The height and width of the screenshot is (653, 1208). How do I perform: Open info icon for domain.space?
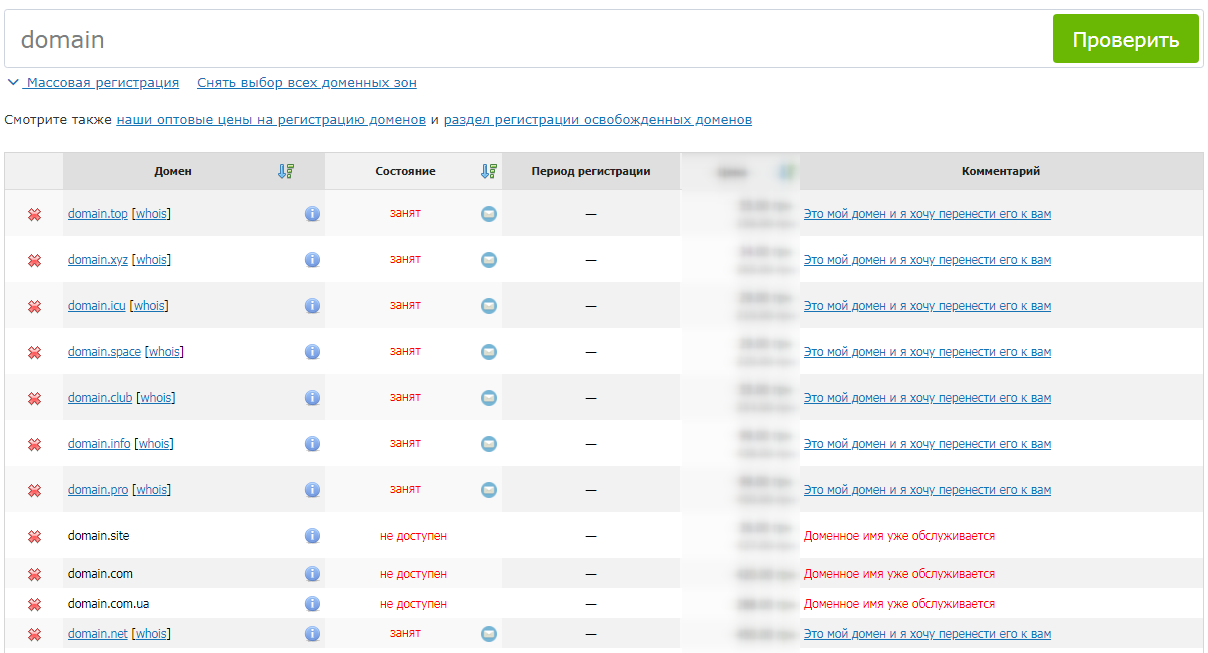[312, 352]
